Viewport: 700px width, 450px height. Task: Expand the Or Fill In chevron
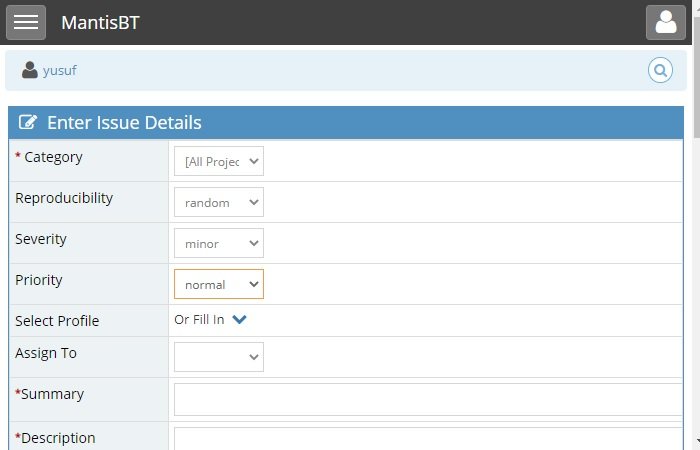pos(239,320)
